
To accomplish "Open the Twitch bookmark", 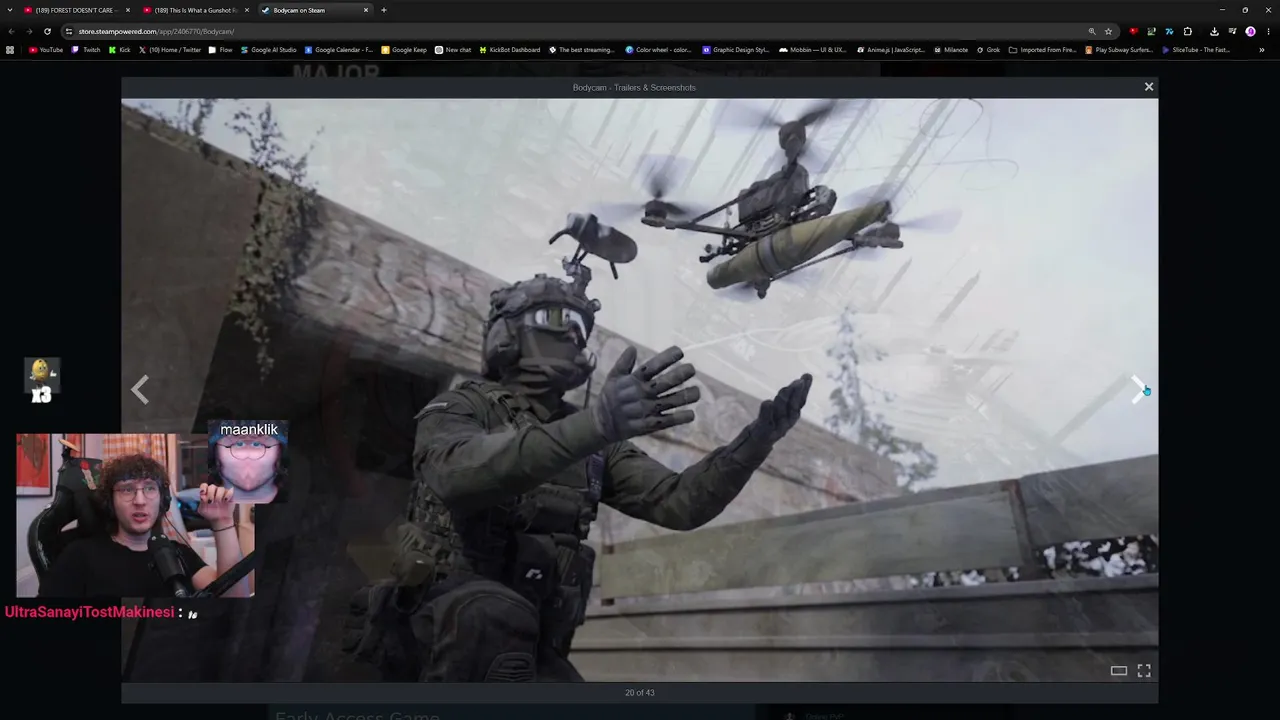I will tap(86, 50).
